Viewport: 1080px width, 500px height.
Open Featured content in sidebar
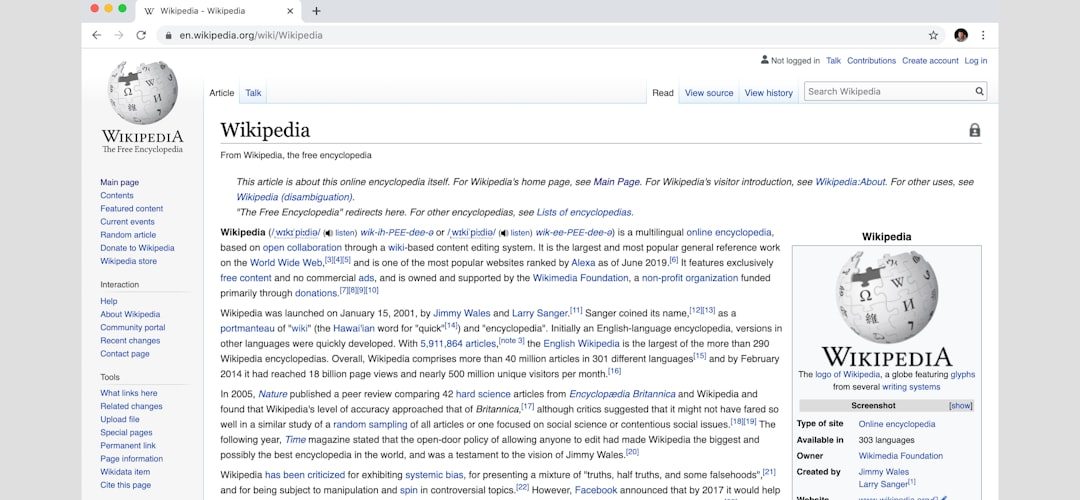click(x=132, y=209)
